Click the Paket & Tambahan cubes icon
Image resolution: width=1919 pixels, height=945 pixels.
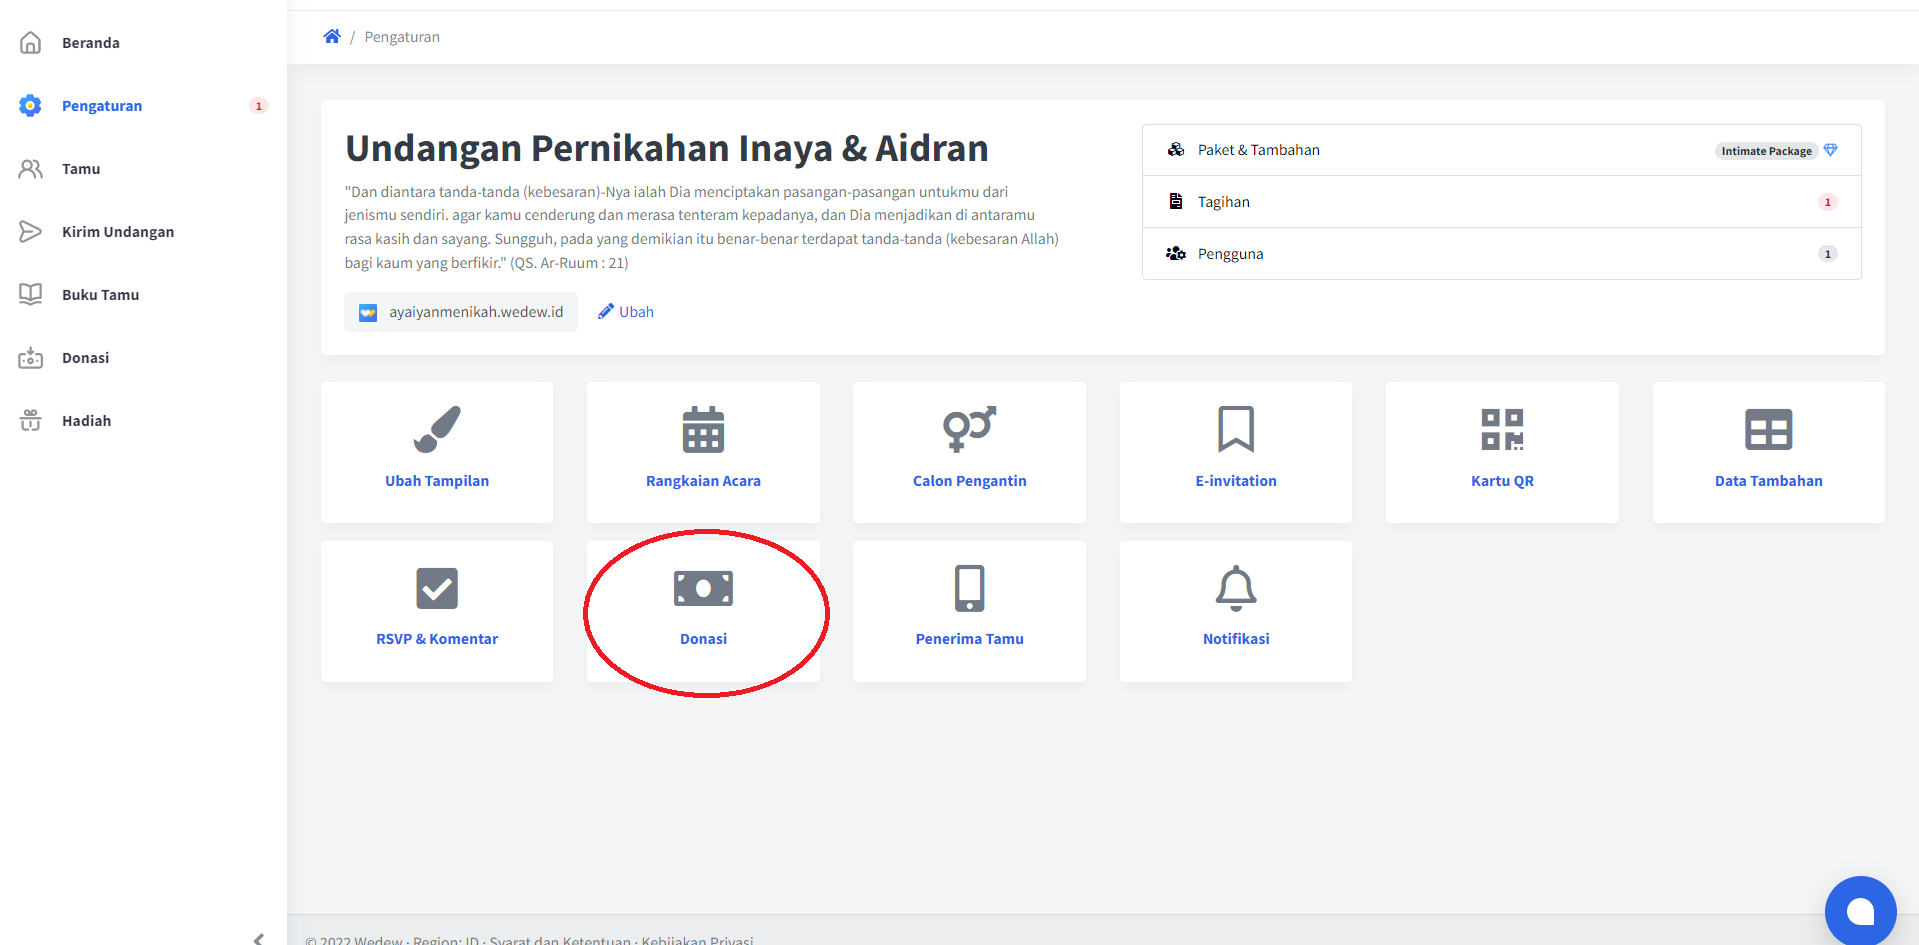click(x=1176, y=150)
